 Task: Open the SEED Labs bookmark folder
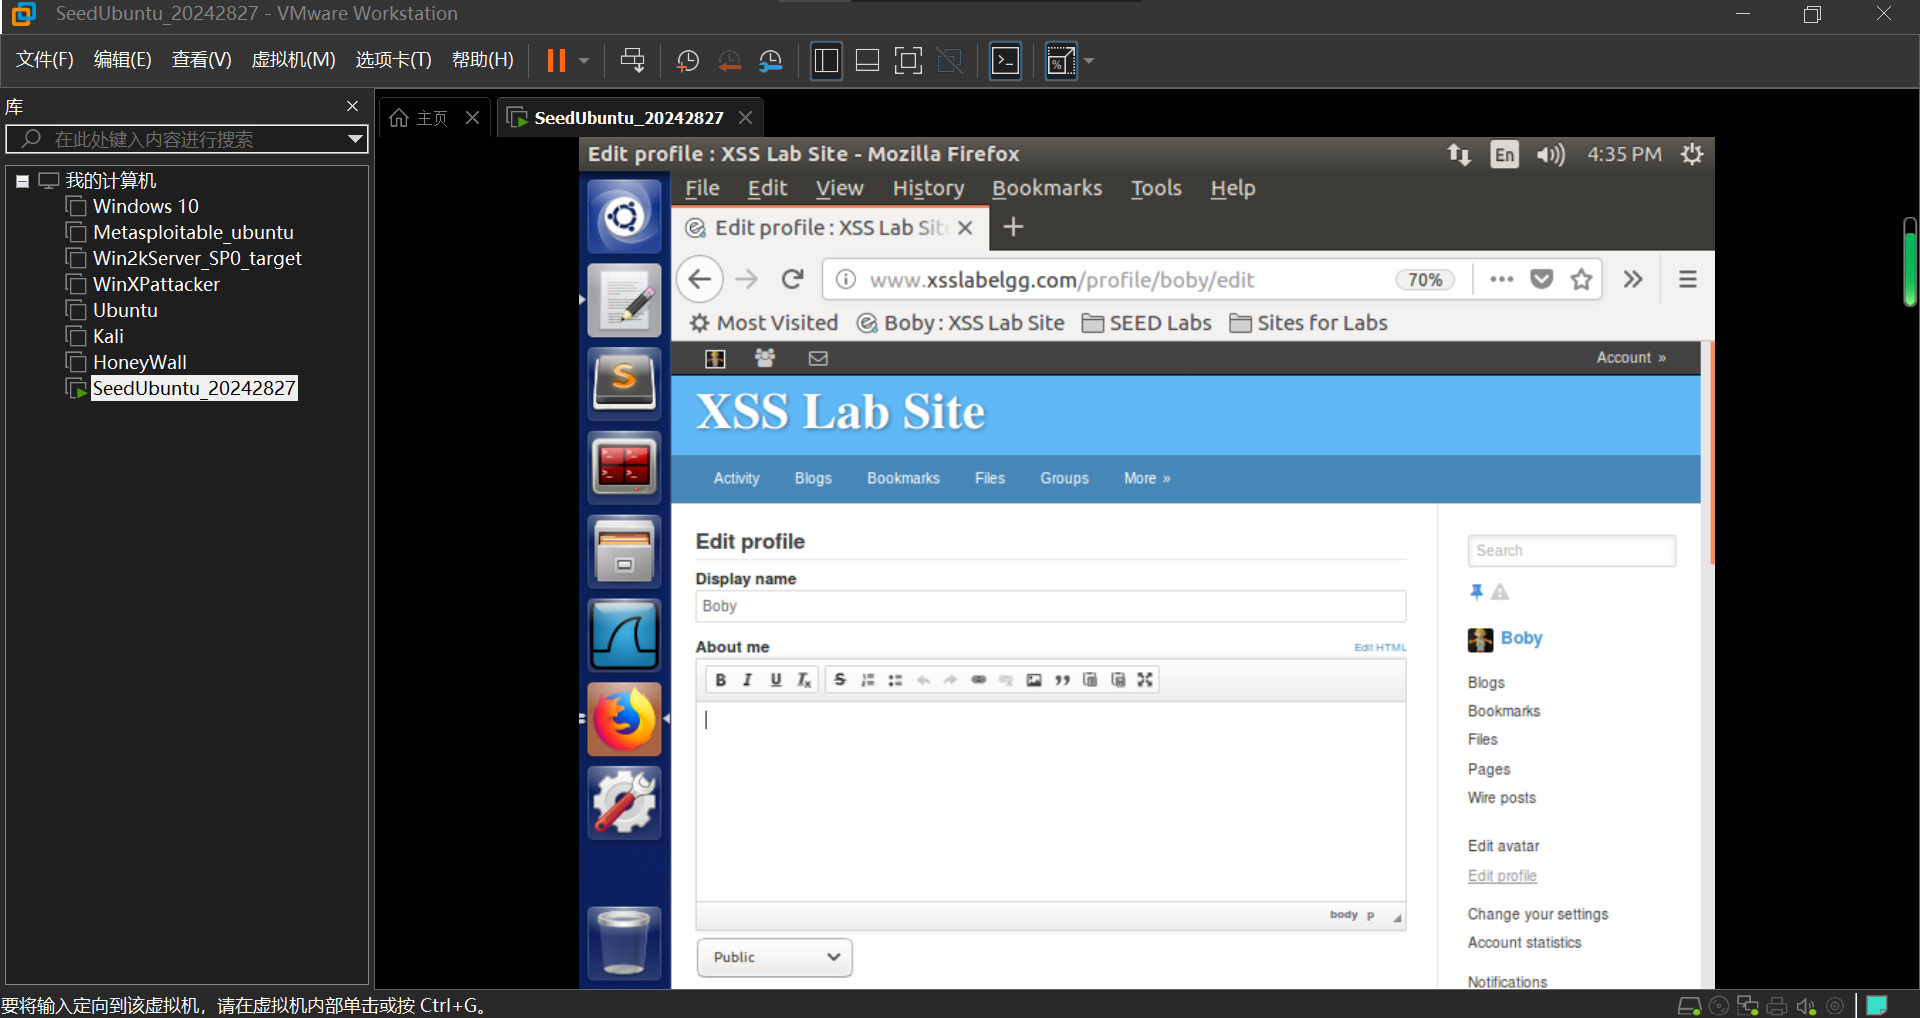[x=1147, y=323]
